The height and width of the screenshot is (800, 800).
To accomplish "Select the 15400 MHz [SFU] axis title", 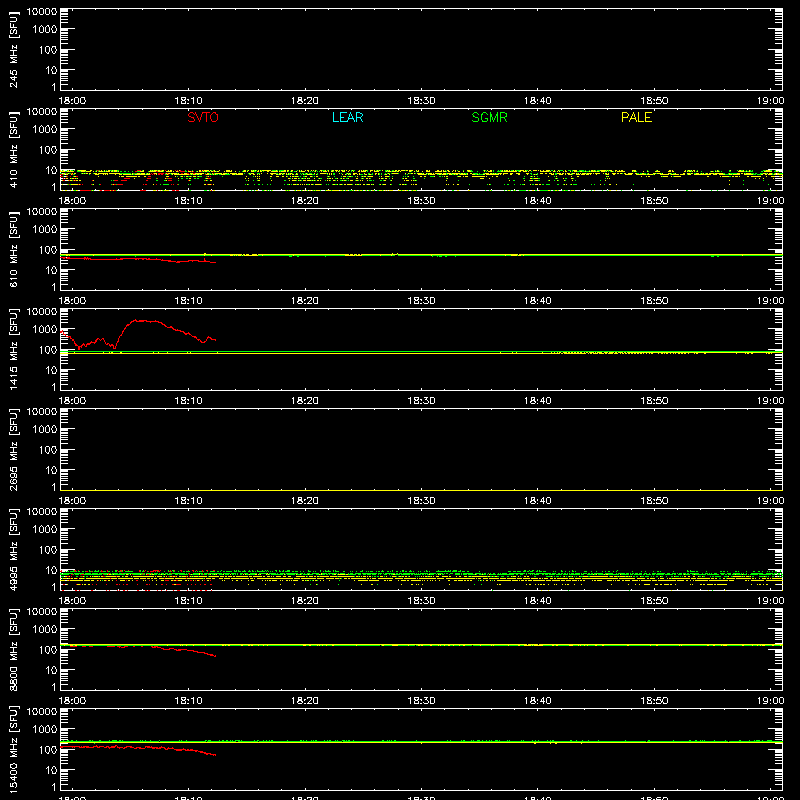I will tap(13, 750).
